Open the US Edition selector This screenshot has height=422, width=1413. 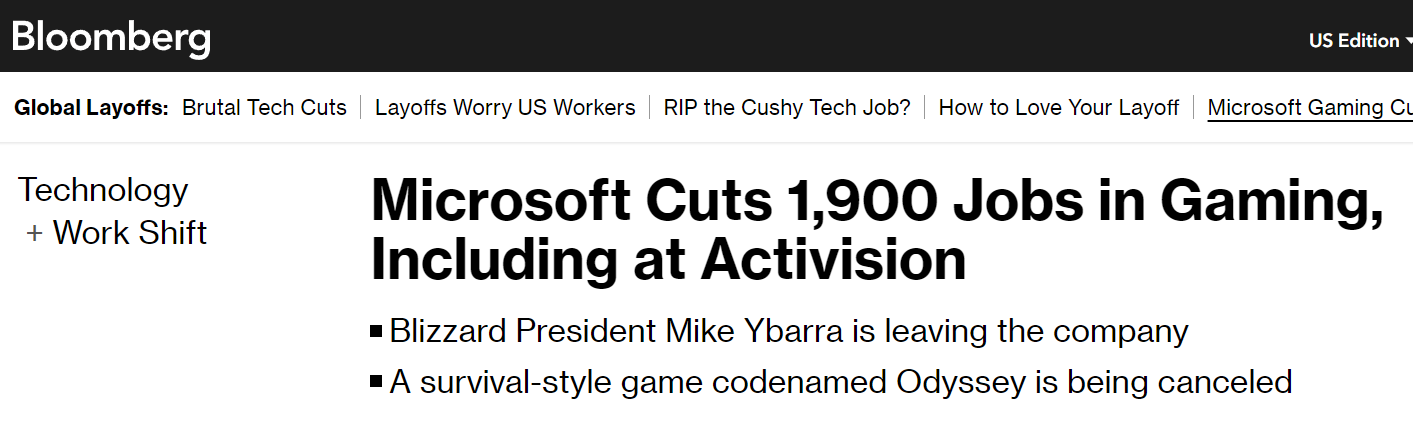click(x=1354, y=41)
